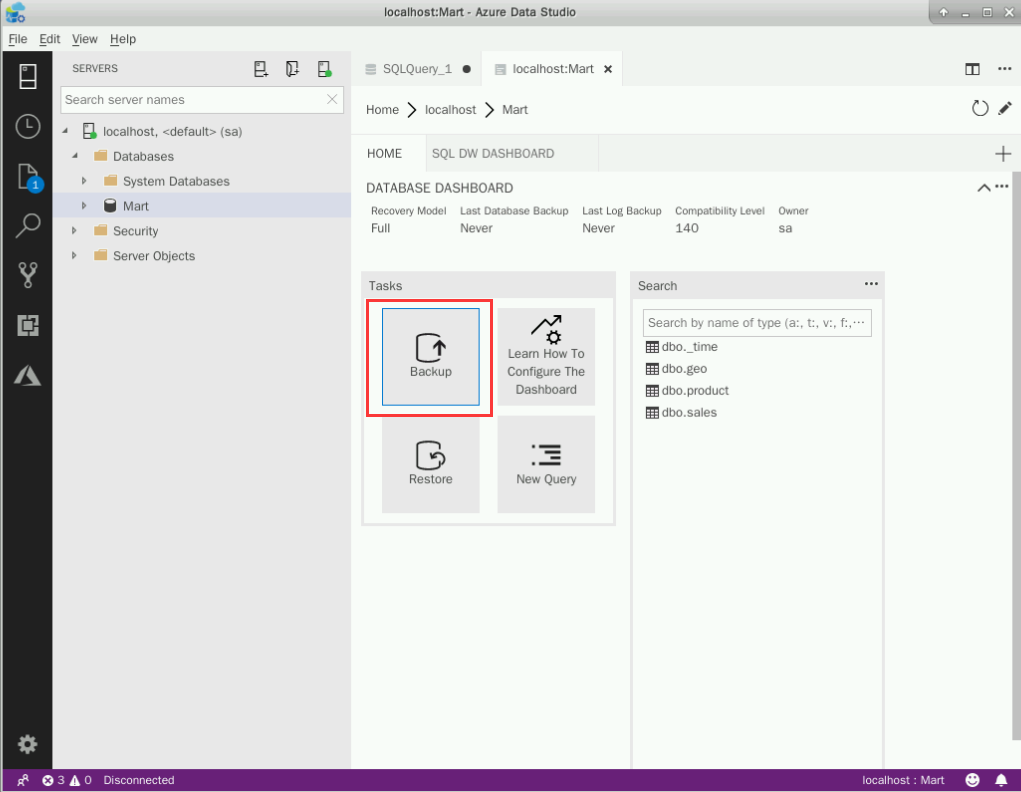The height and width of the screenshot is (792, 1021).
Task: Click the Search server names field
Action: [x=193, y=100]
